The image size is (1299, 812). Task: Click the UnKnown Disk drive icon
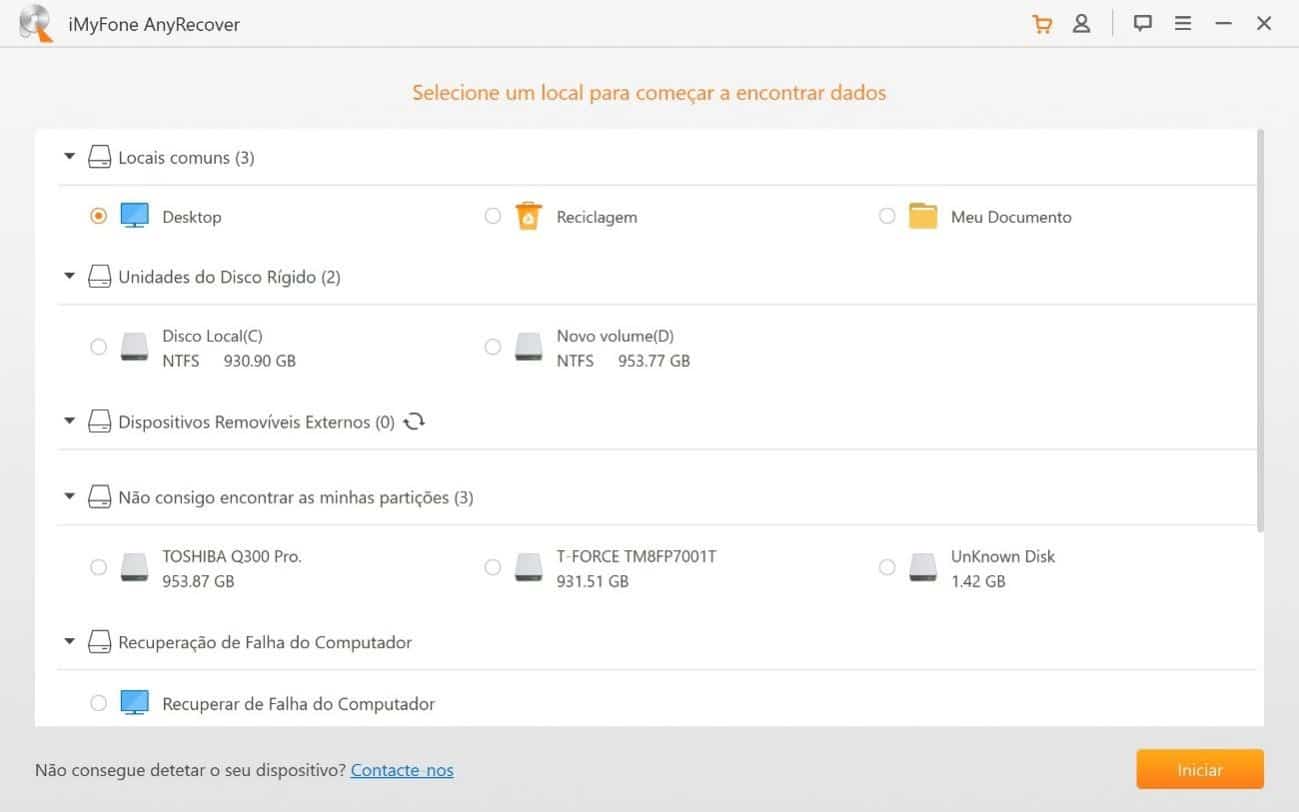(x=923, y=567)
